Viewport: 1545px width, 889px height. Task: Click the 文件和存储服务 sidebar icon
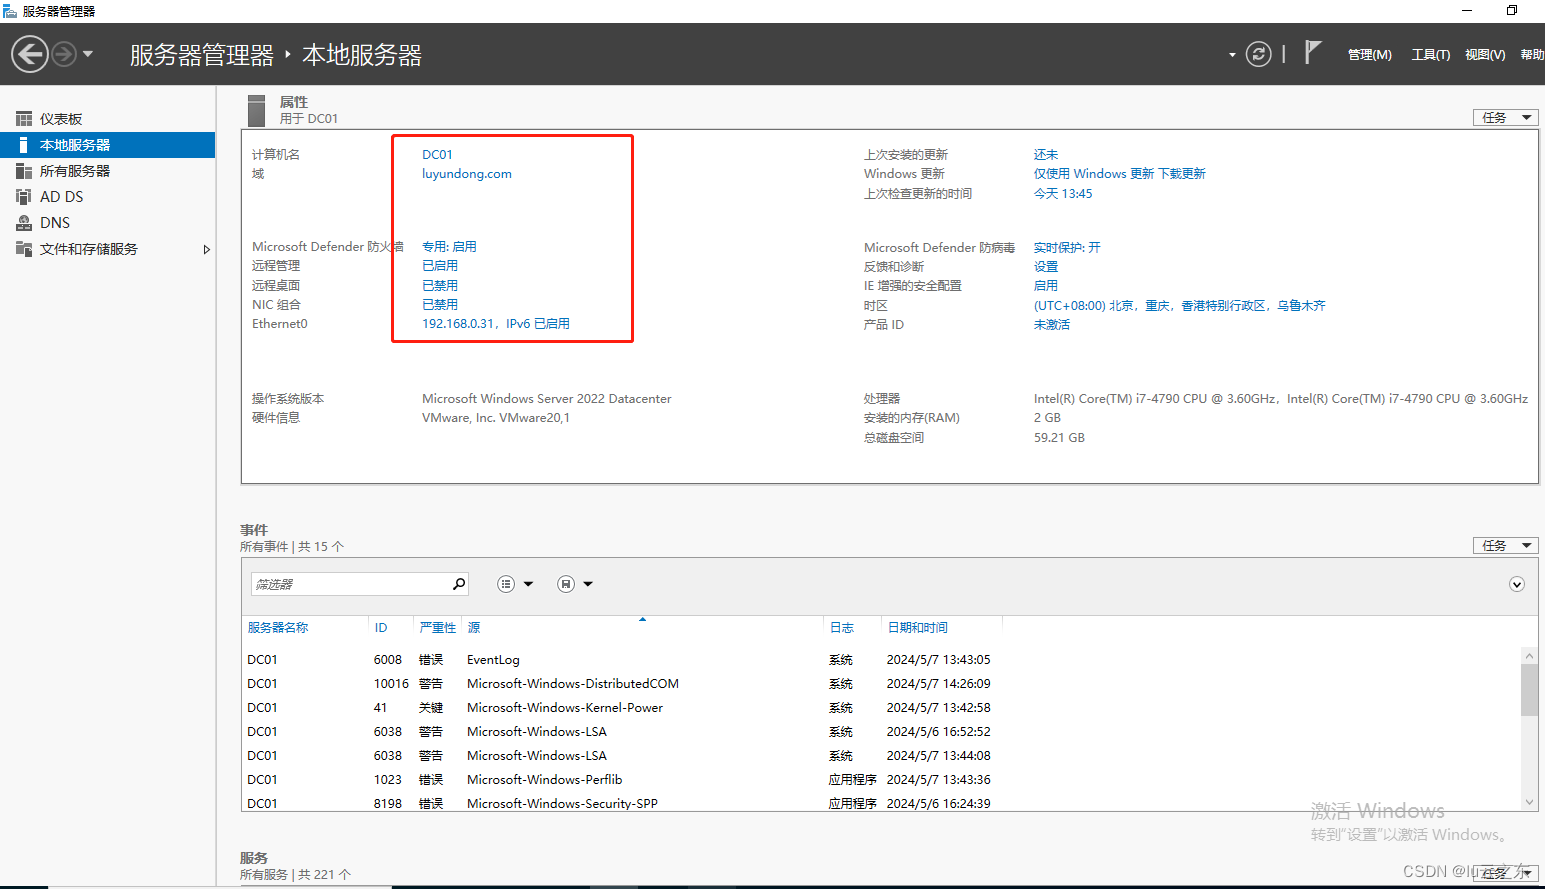(x=24, y=249)
